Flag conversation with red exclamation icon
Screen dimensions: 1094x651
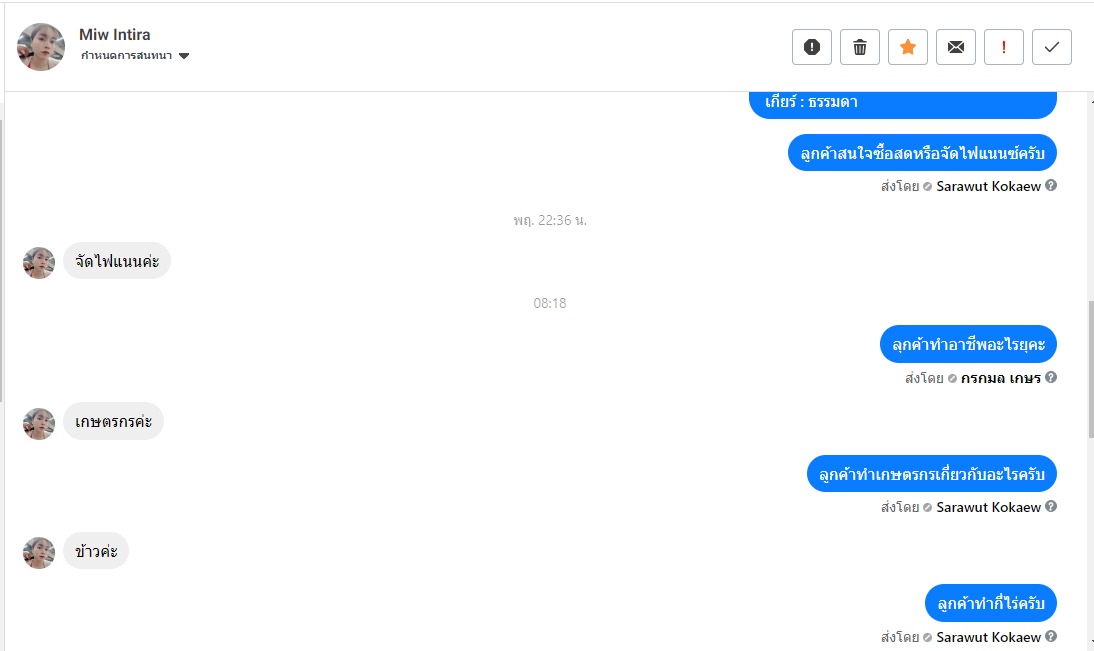[1004, 47]
